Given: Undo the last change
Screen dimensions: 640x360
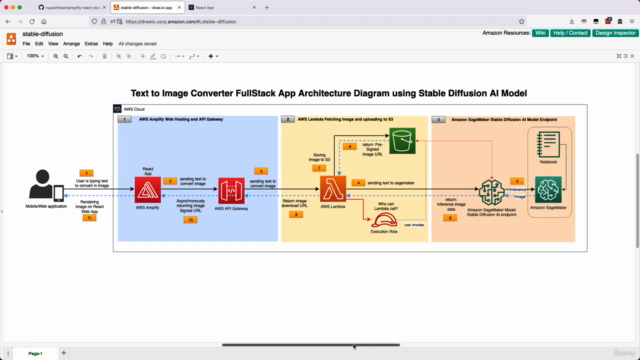Looking at the screenshot, I should coord(80,56).
